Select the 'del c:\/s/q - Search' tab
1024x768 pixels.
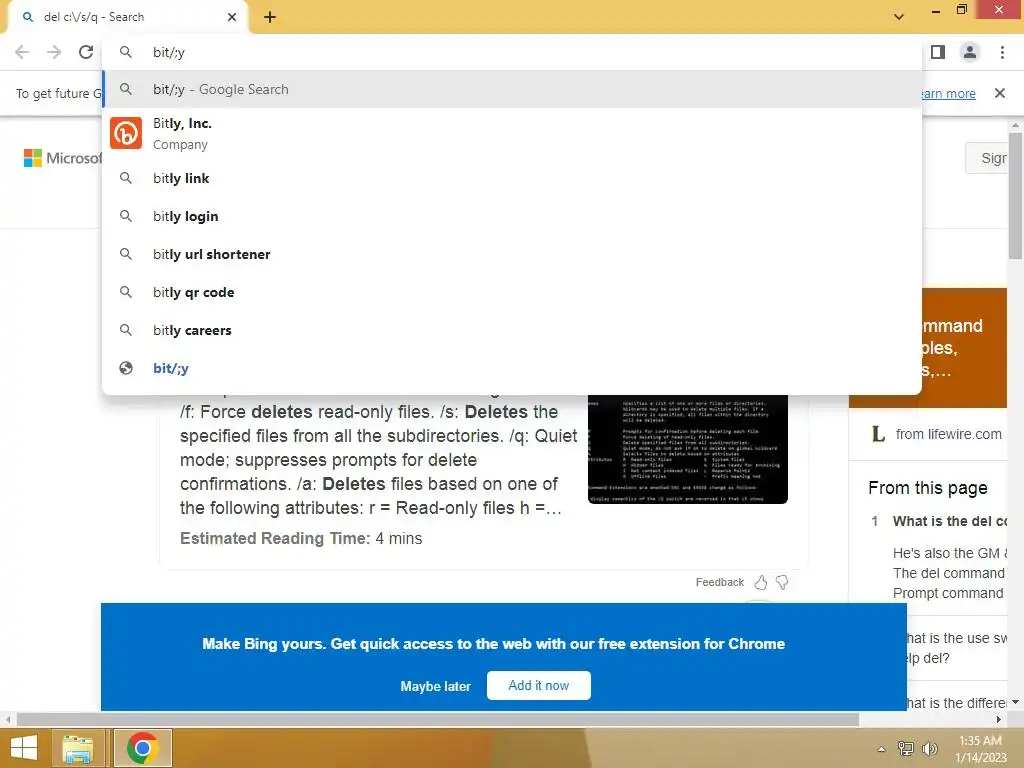coord(127,17)
